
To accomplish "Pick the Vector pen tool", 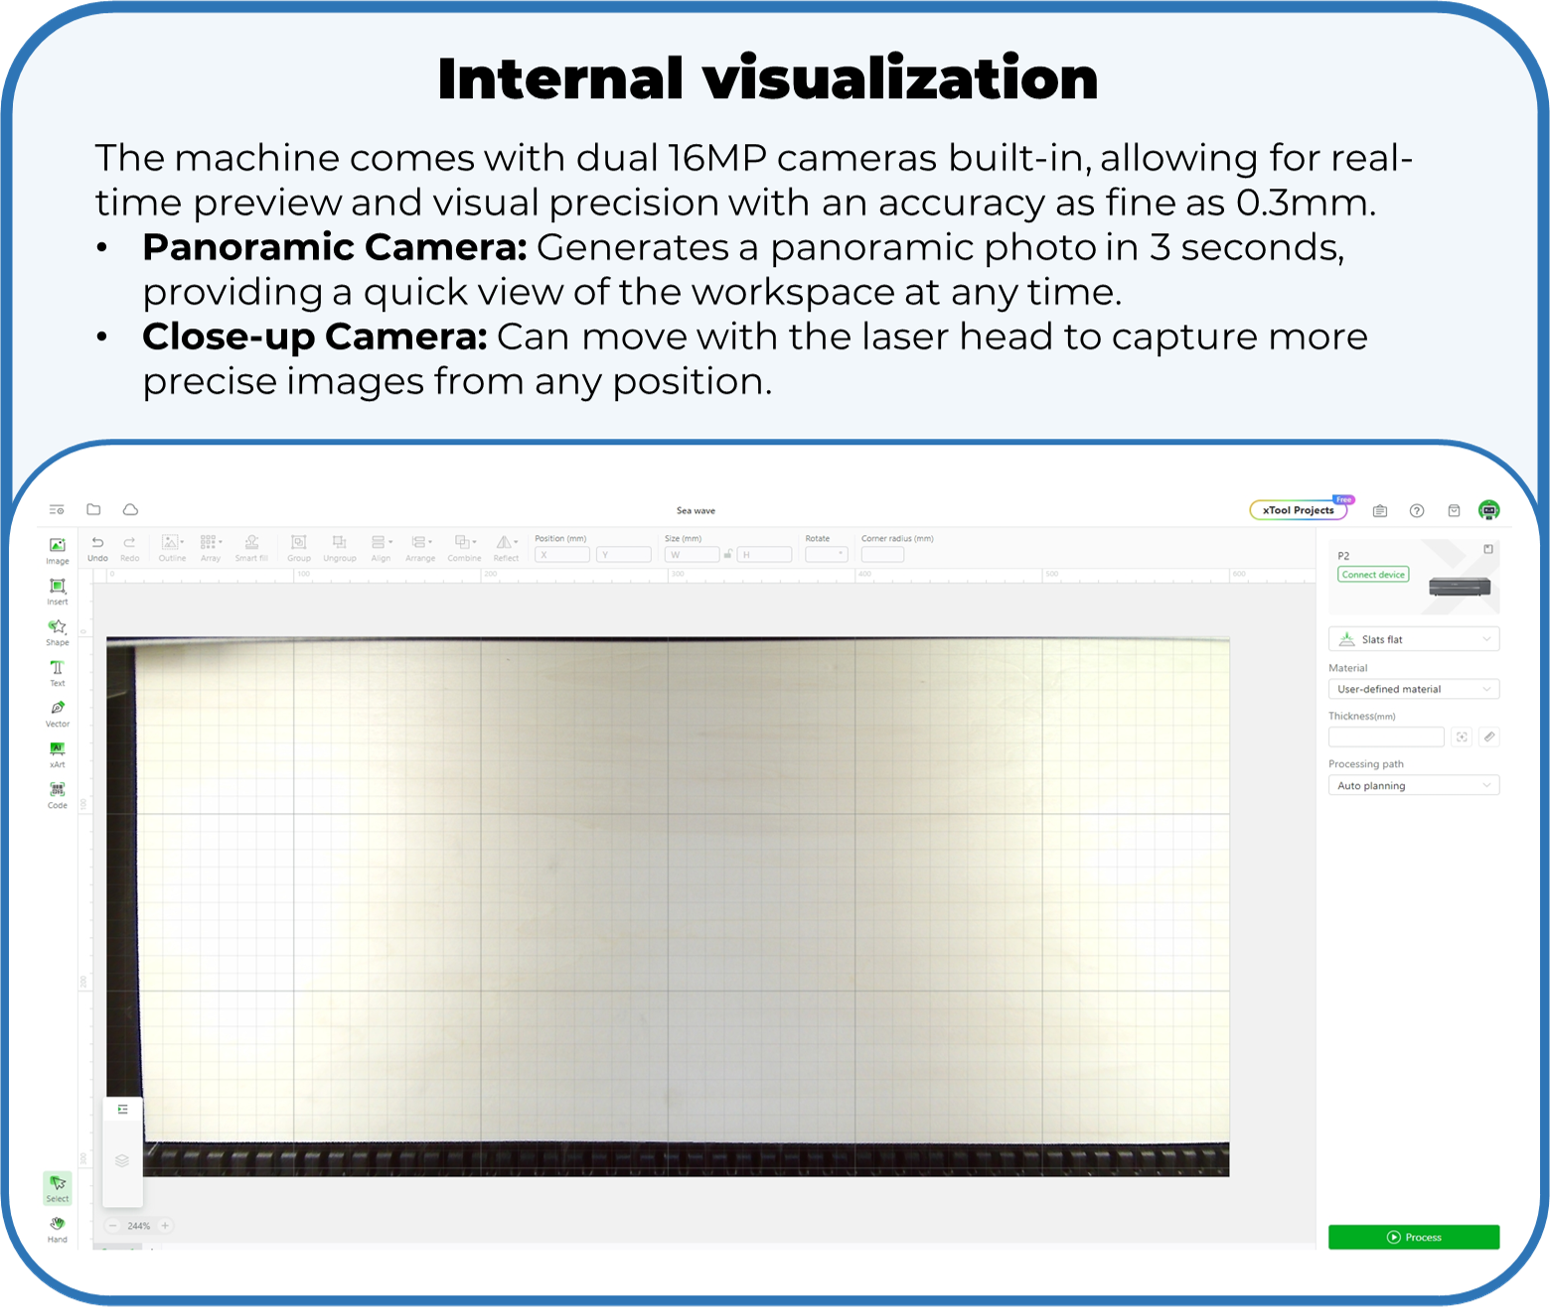I will pyautogui.click(x=57, y=710).
